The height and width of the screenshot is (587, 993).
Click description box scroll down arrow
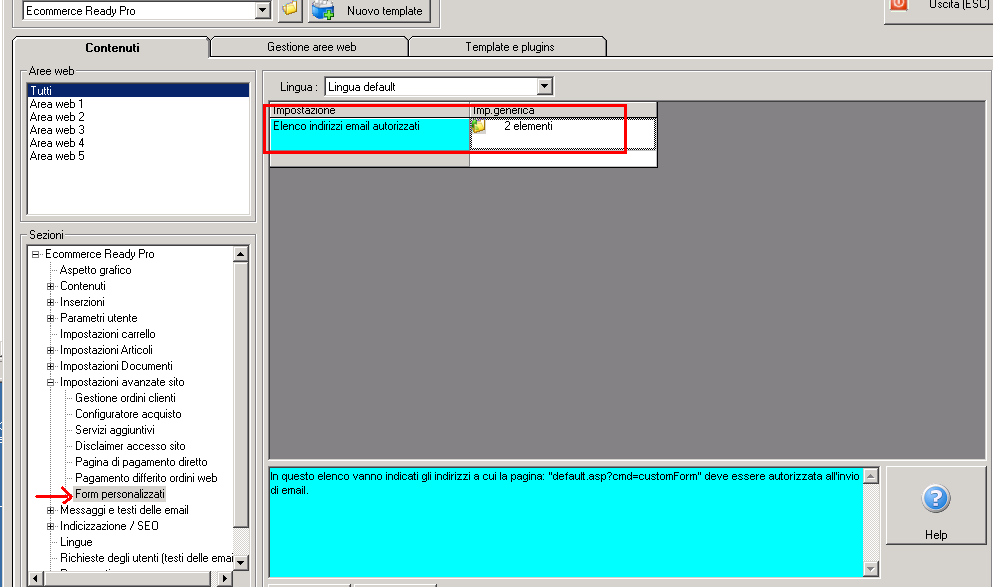click(x=871, y=569)
